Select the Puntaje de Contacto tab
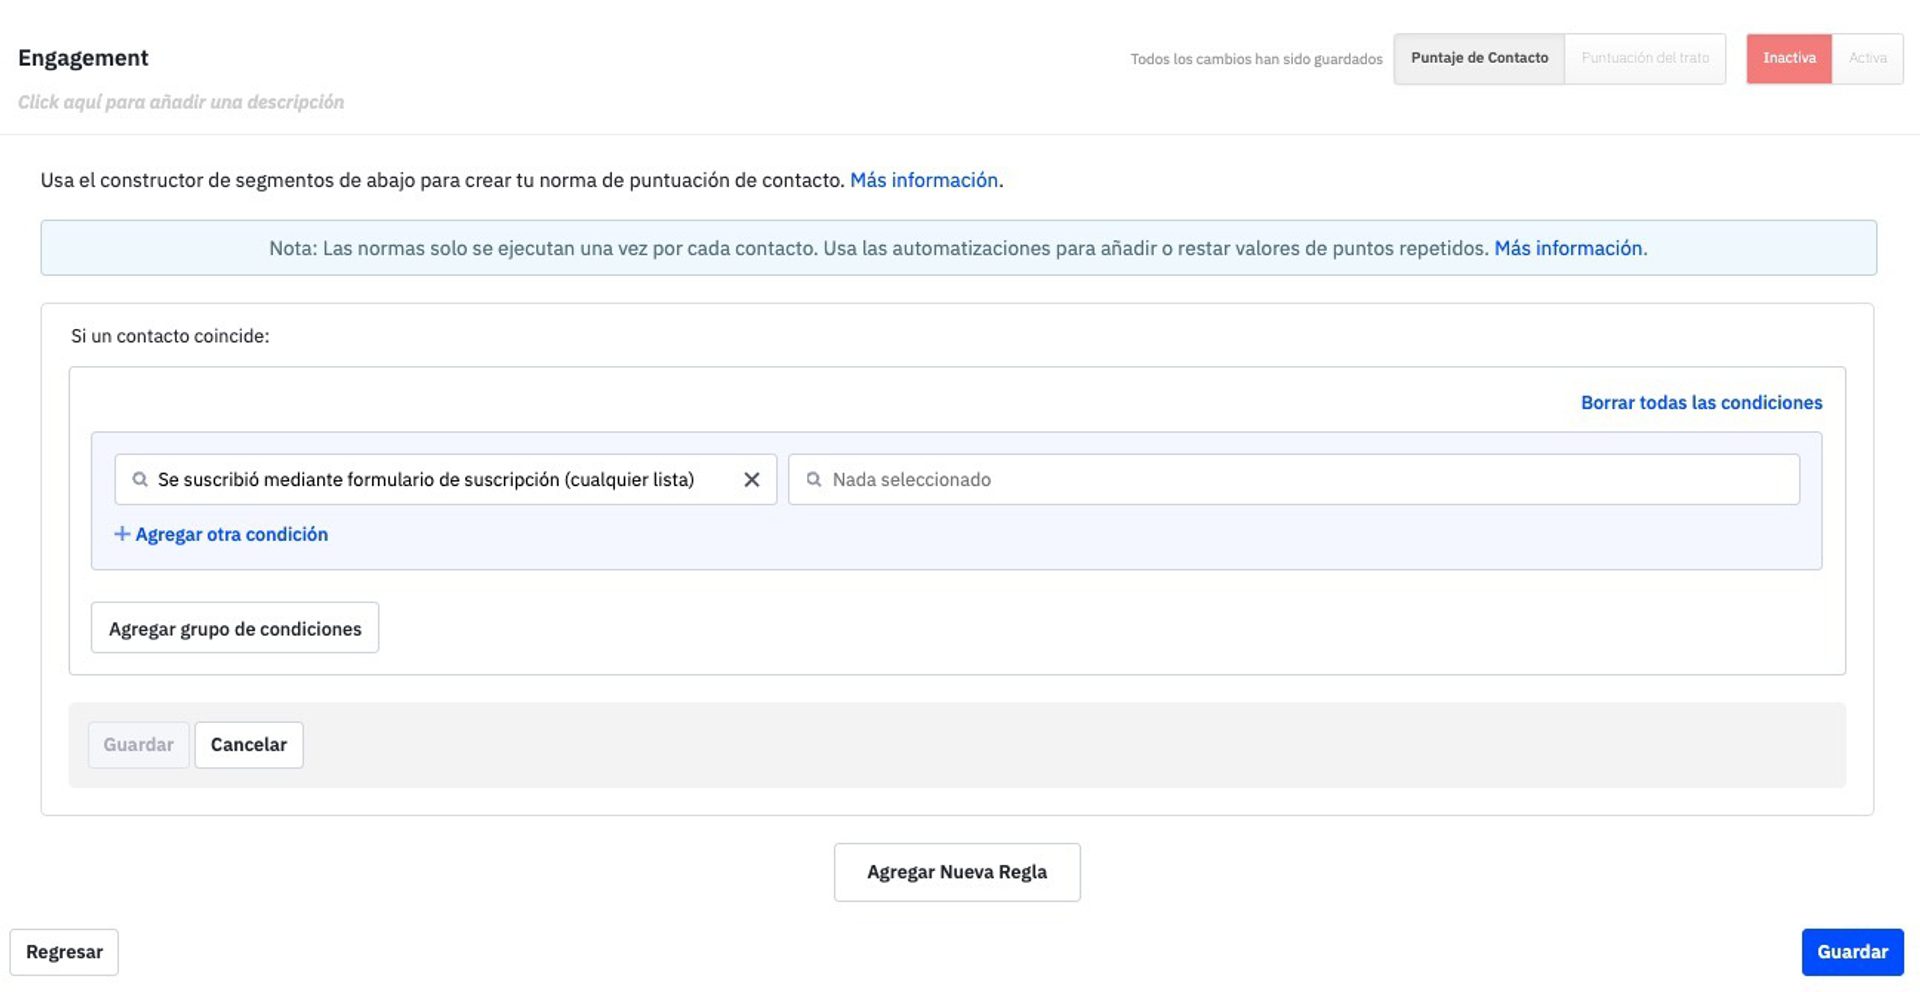Viewport: 1920px width, 992px height. (1479, 58)
